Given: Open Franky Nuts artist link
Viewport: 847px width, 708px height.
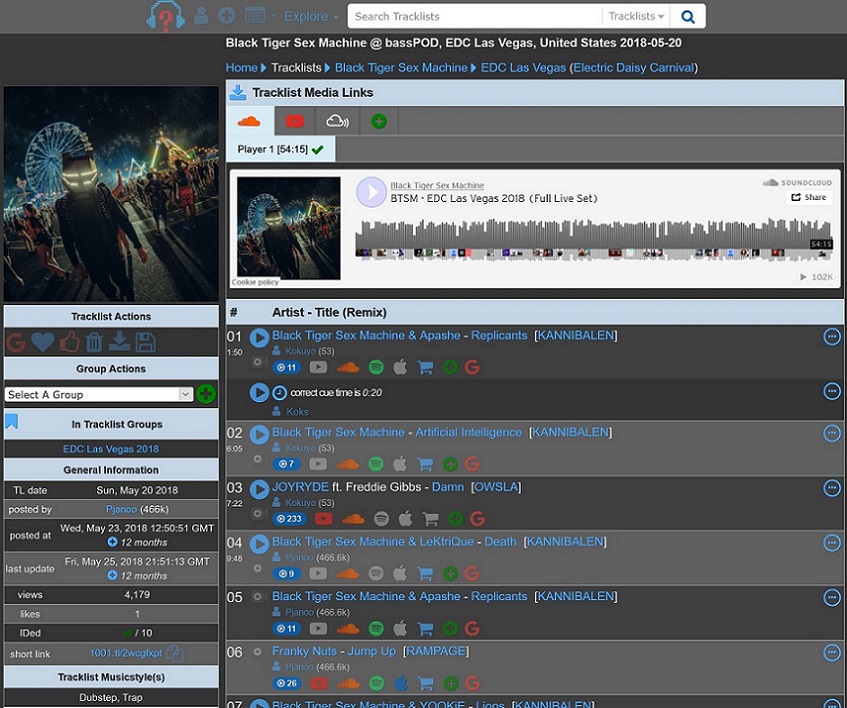Looking at the screenshot, I should coord(304,651).
